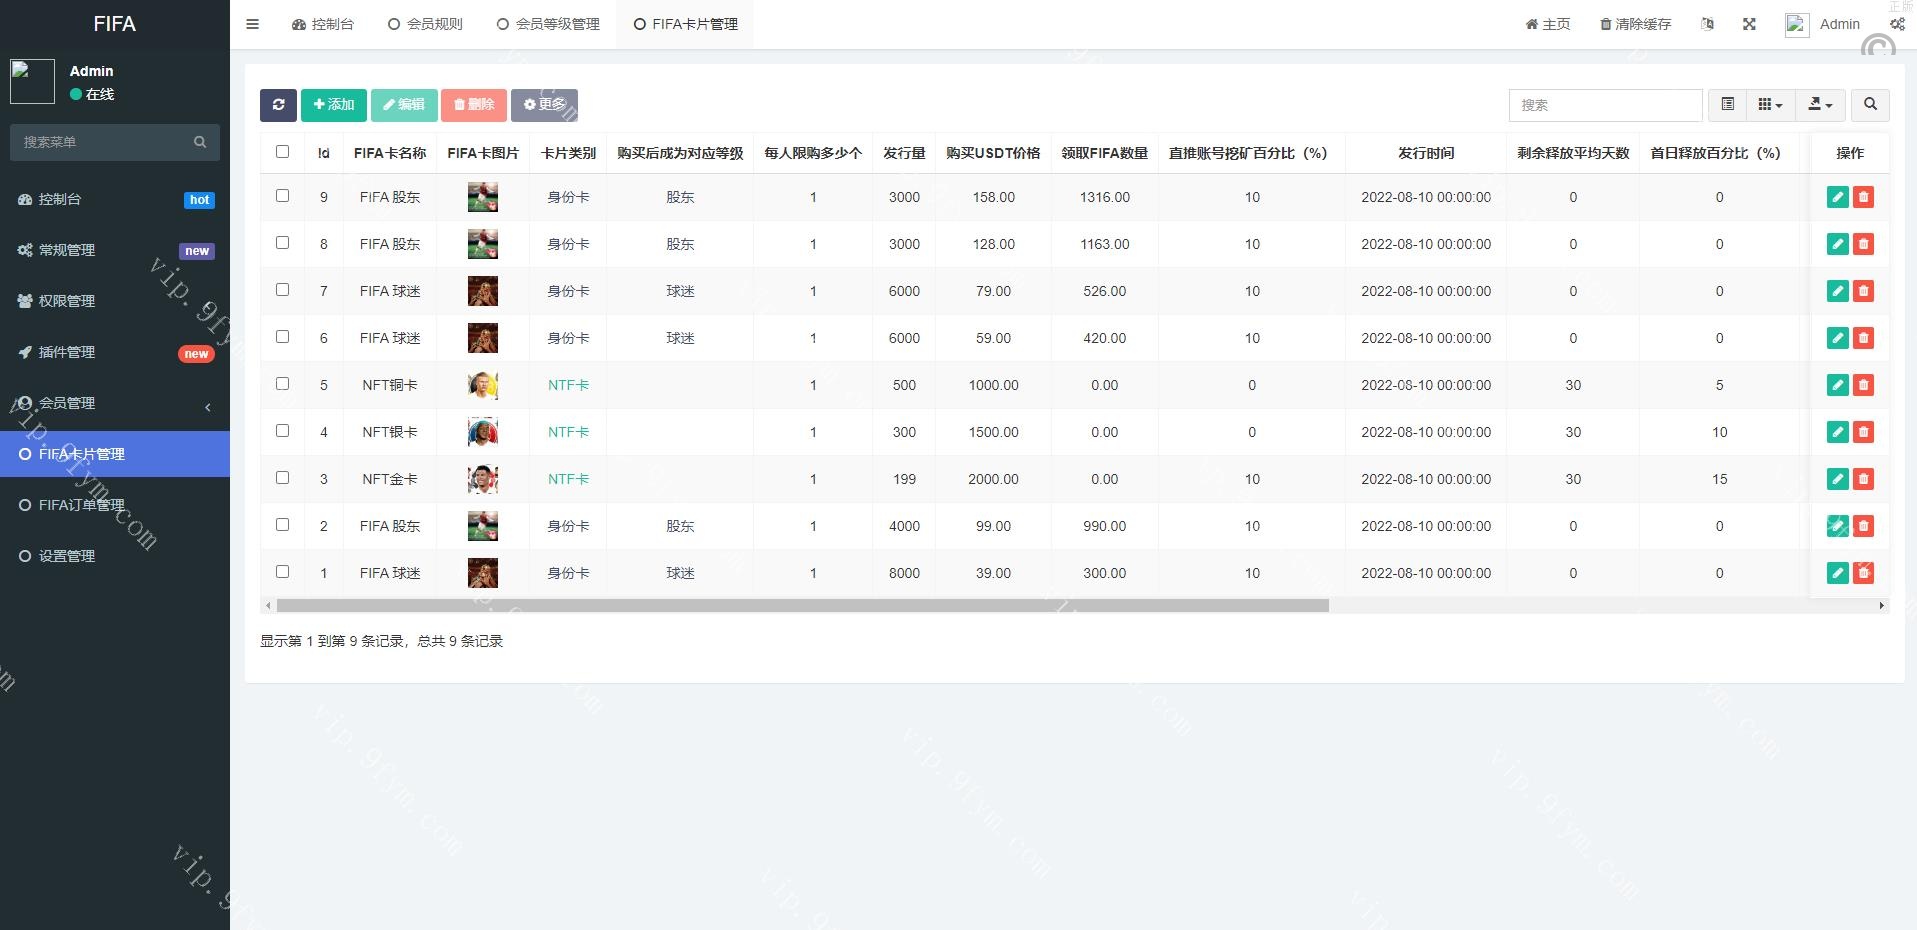
Task: Click the magnifier search button beside export
Action: (x=1870, y=105)
